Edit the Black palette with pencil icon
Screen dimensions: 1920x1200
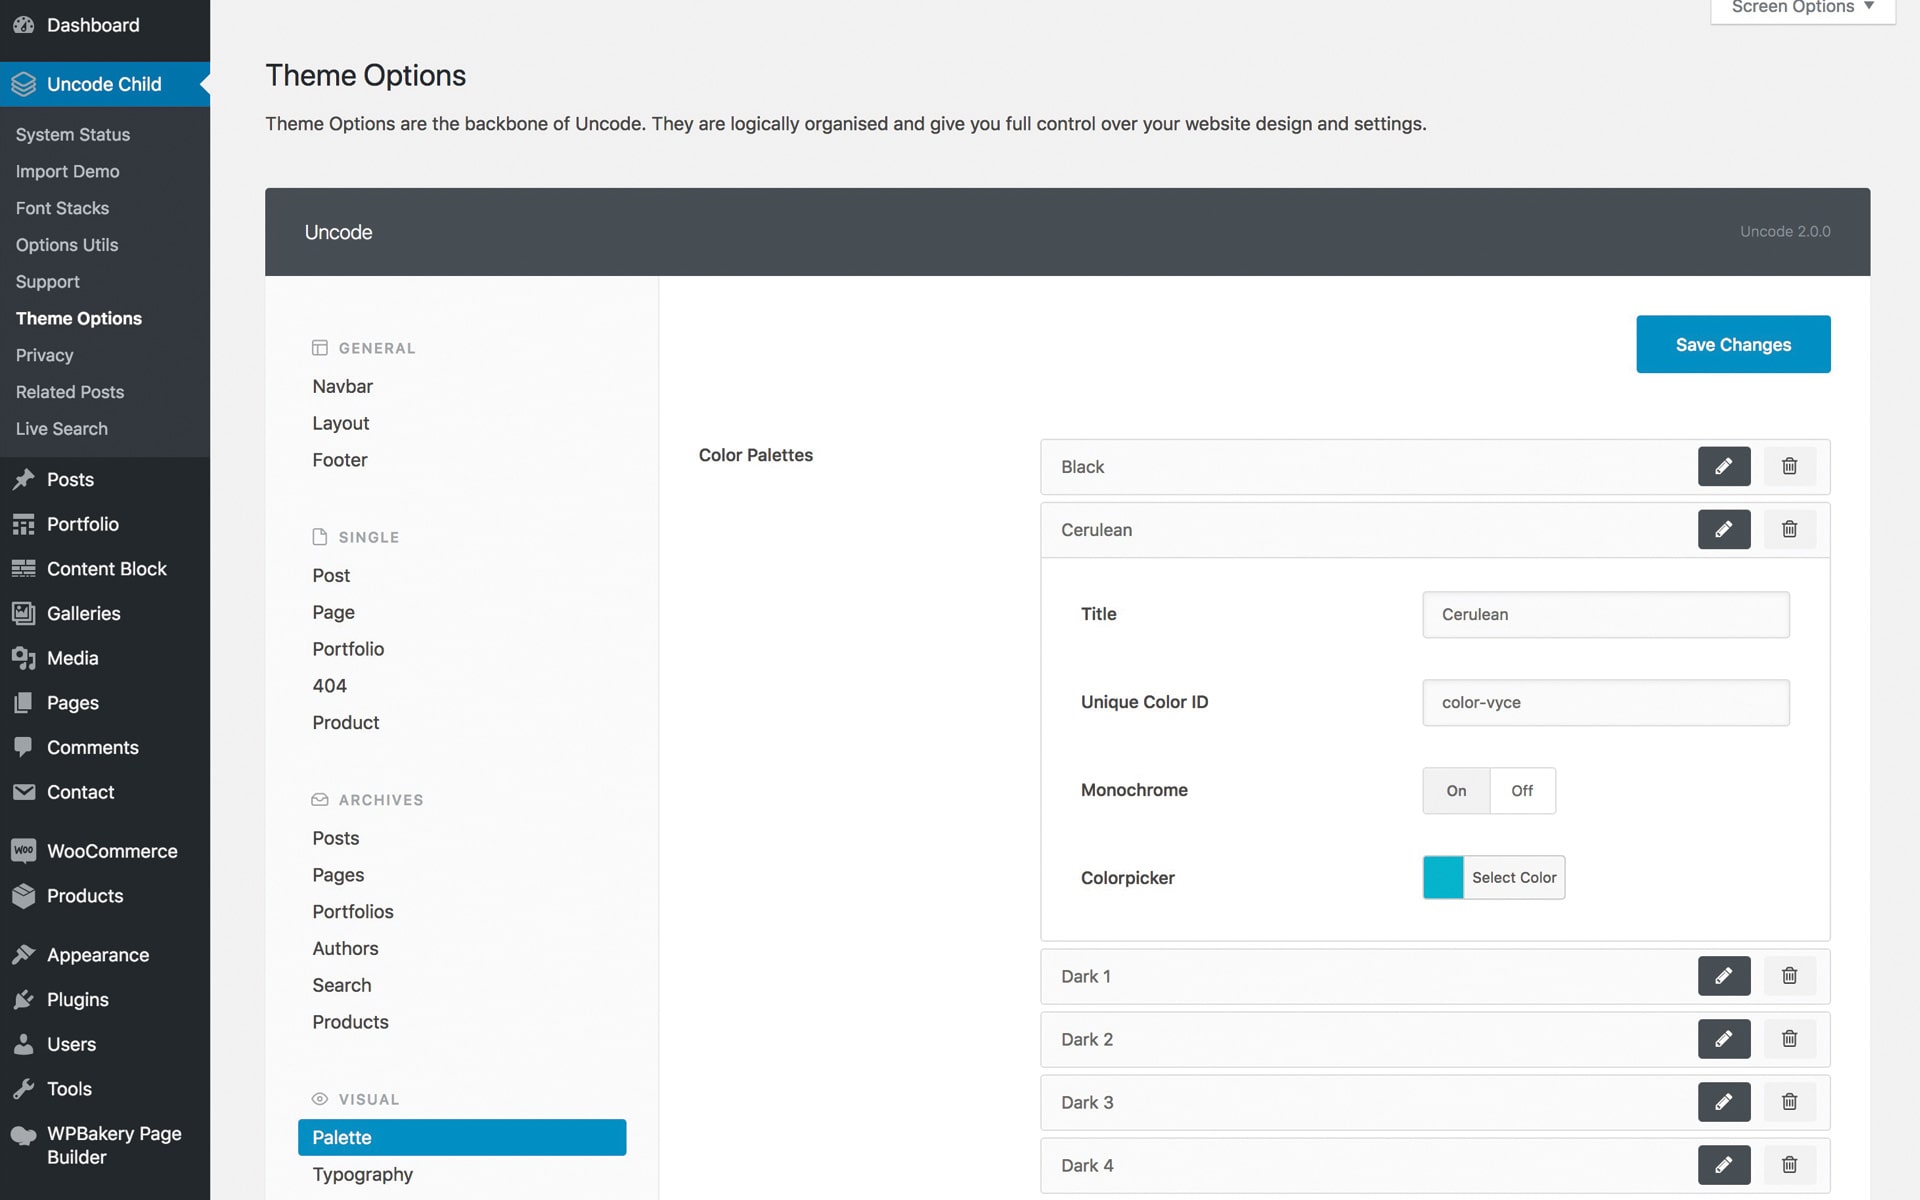(1723, 466)
